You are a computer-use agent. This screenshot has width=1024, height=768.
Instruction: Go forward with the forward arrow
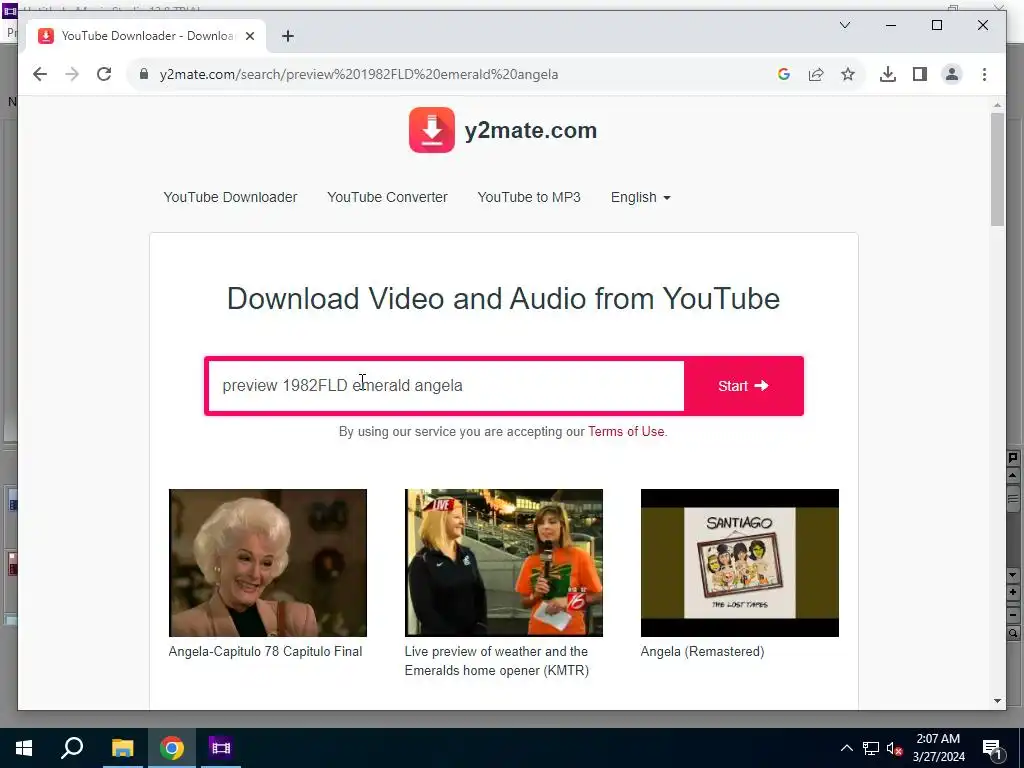(72, 74)
